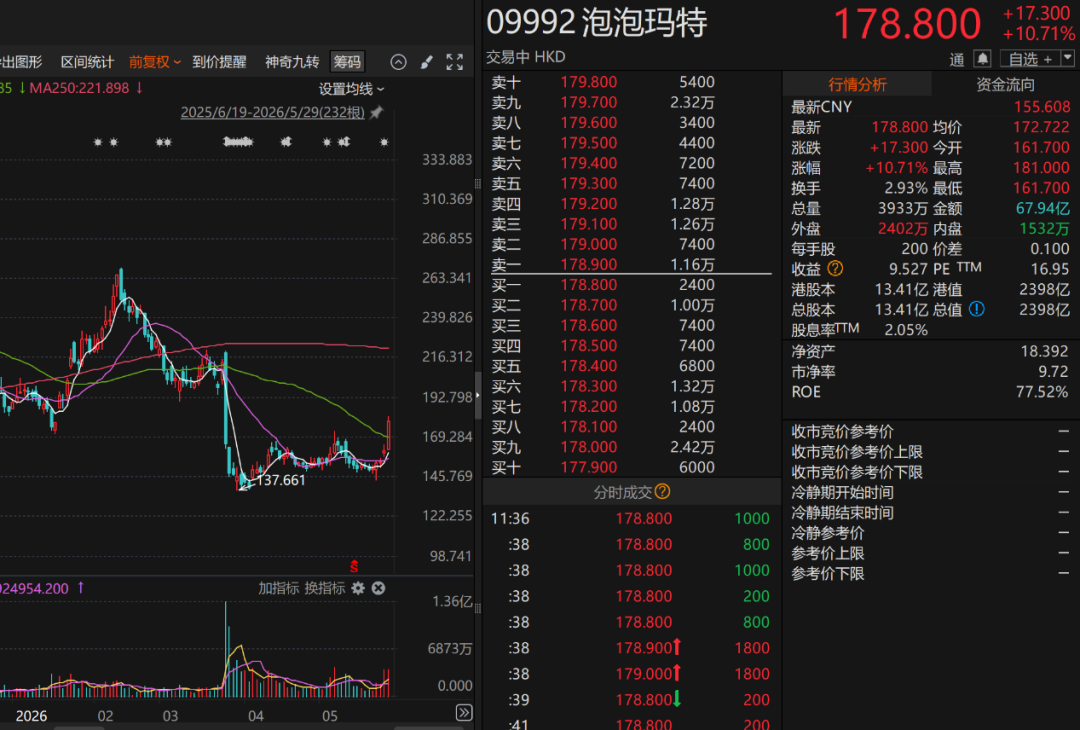Image resolution: width=1080 pixels, height=730 pixels.
Task: Click the trade tick at 178.900 with up arrow
Action: pyautogui.click(x=631, y=648)
